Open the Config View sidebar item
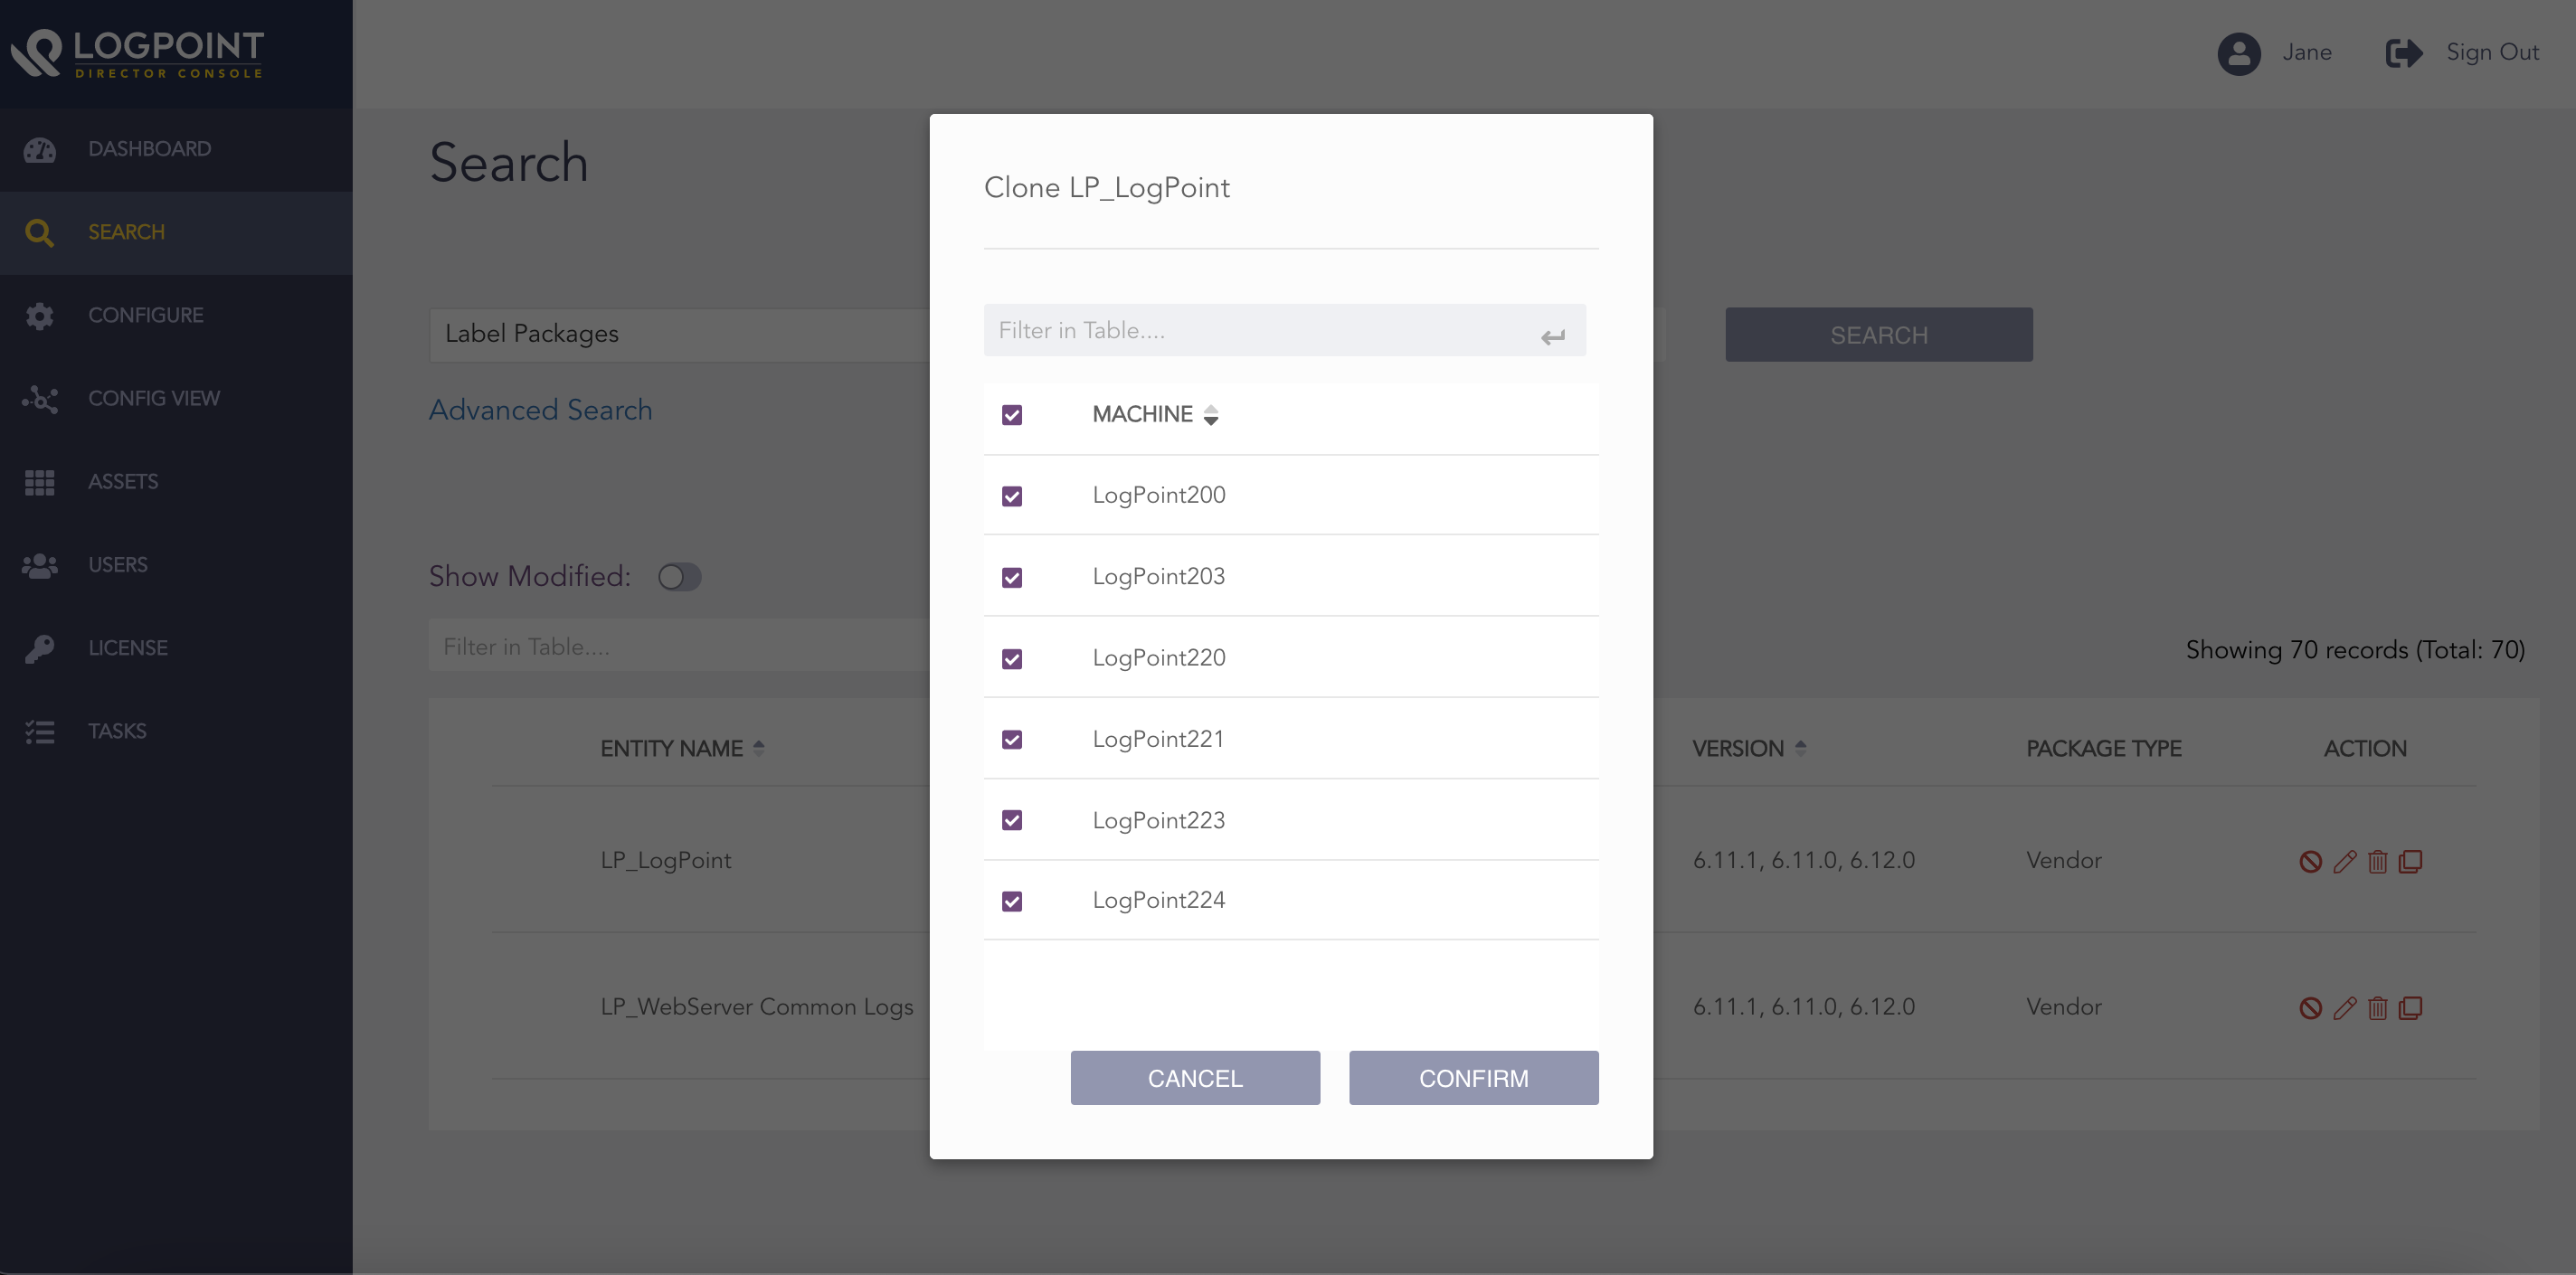Screen dimensions: 2576x1275 [x=153, y=399]
